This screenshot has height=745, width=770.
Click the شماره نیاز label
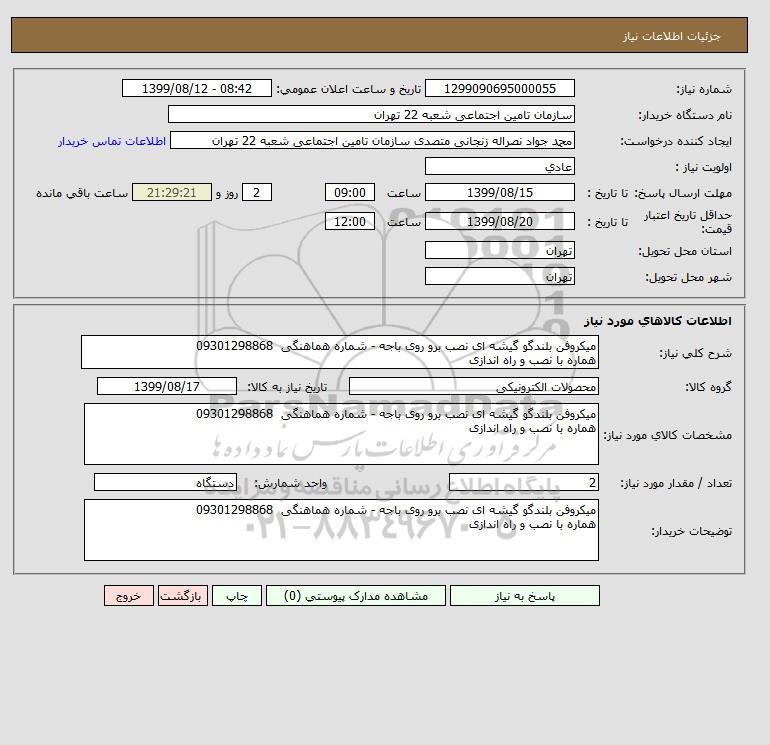pyautogui.click(x=704, y=89)
